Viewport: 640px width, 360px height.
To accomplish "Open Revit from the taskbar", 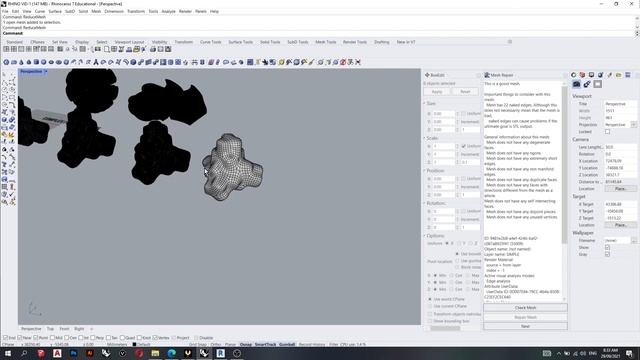I will coord(220,353).
